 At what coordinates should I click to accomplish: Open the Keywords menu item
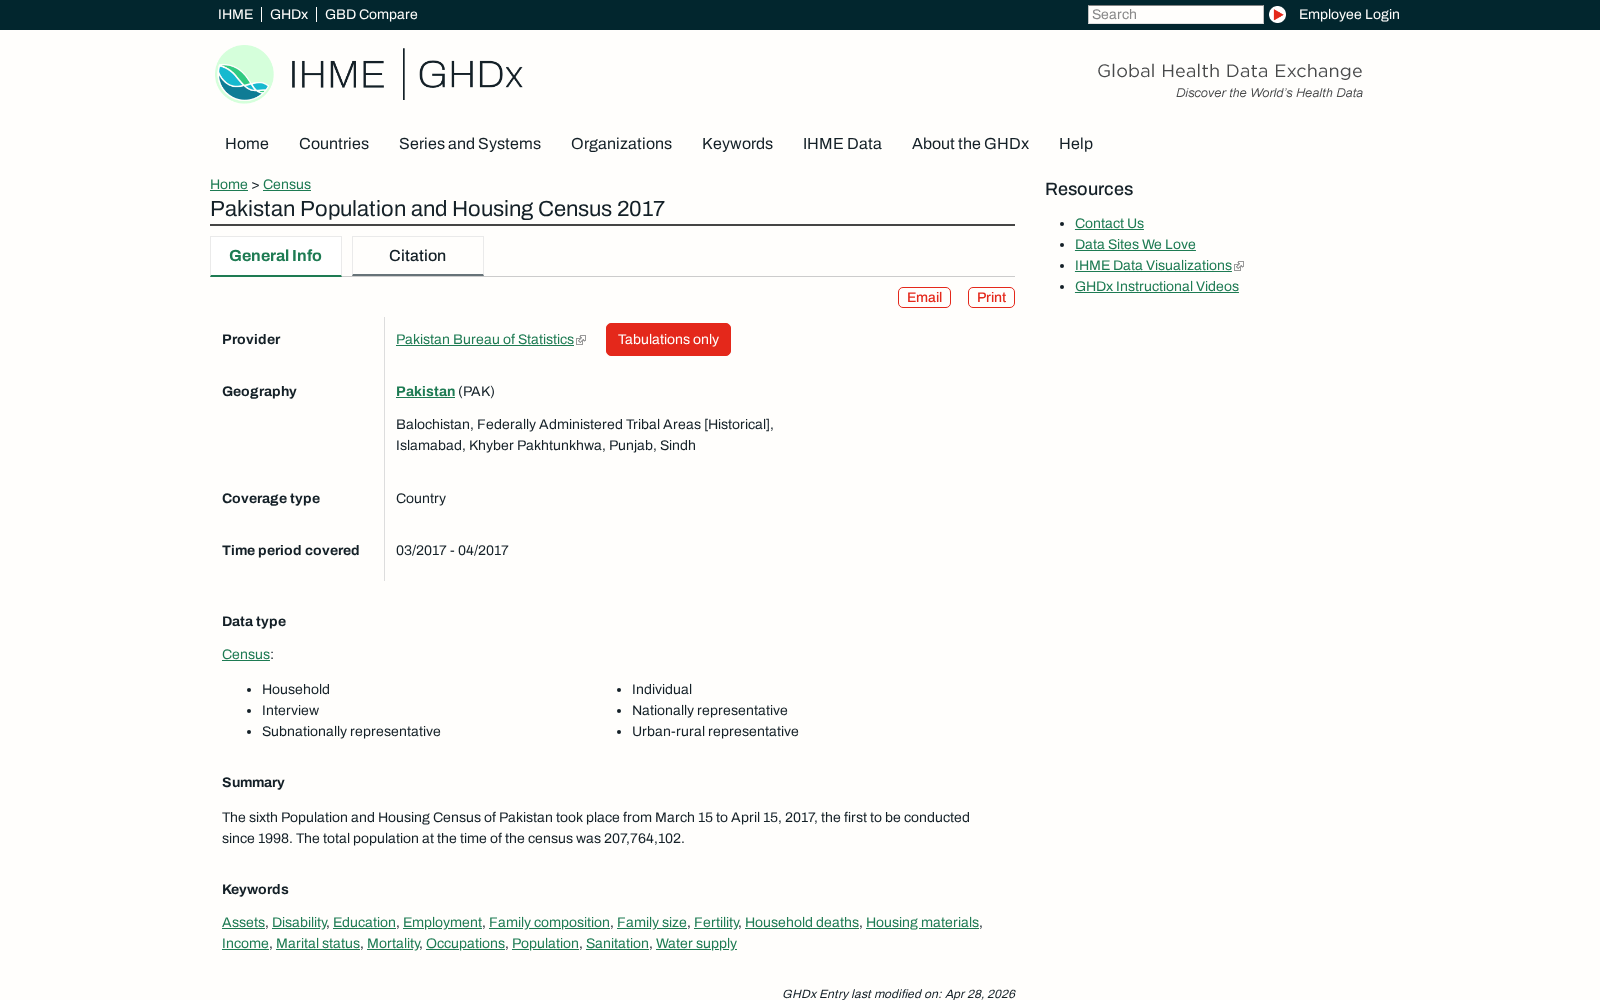click(x=737, y=144)
